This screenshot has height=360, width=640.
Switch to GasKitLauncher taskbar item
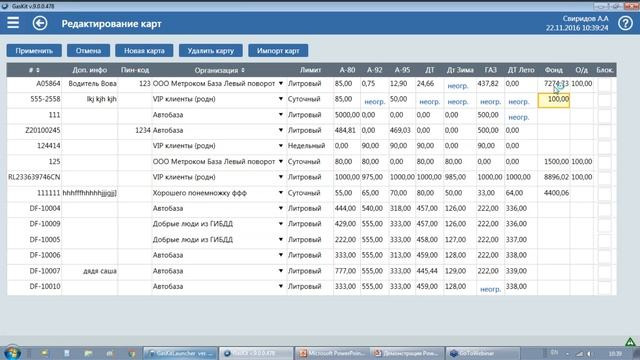pos(181,353)
